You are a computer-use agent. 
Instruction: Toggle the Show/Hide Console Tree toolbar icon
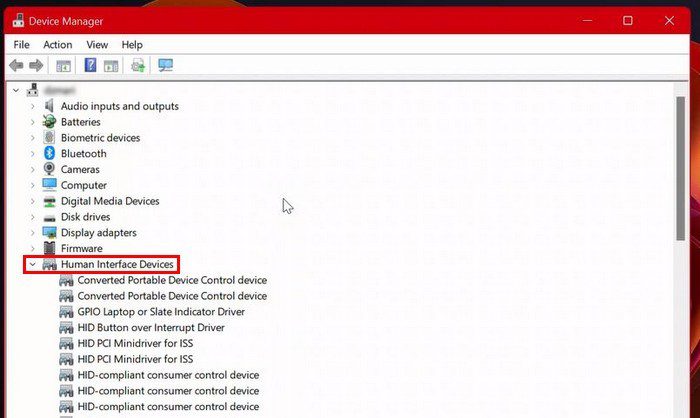tap(63, 66)
